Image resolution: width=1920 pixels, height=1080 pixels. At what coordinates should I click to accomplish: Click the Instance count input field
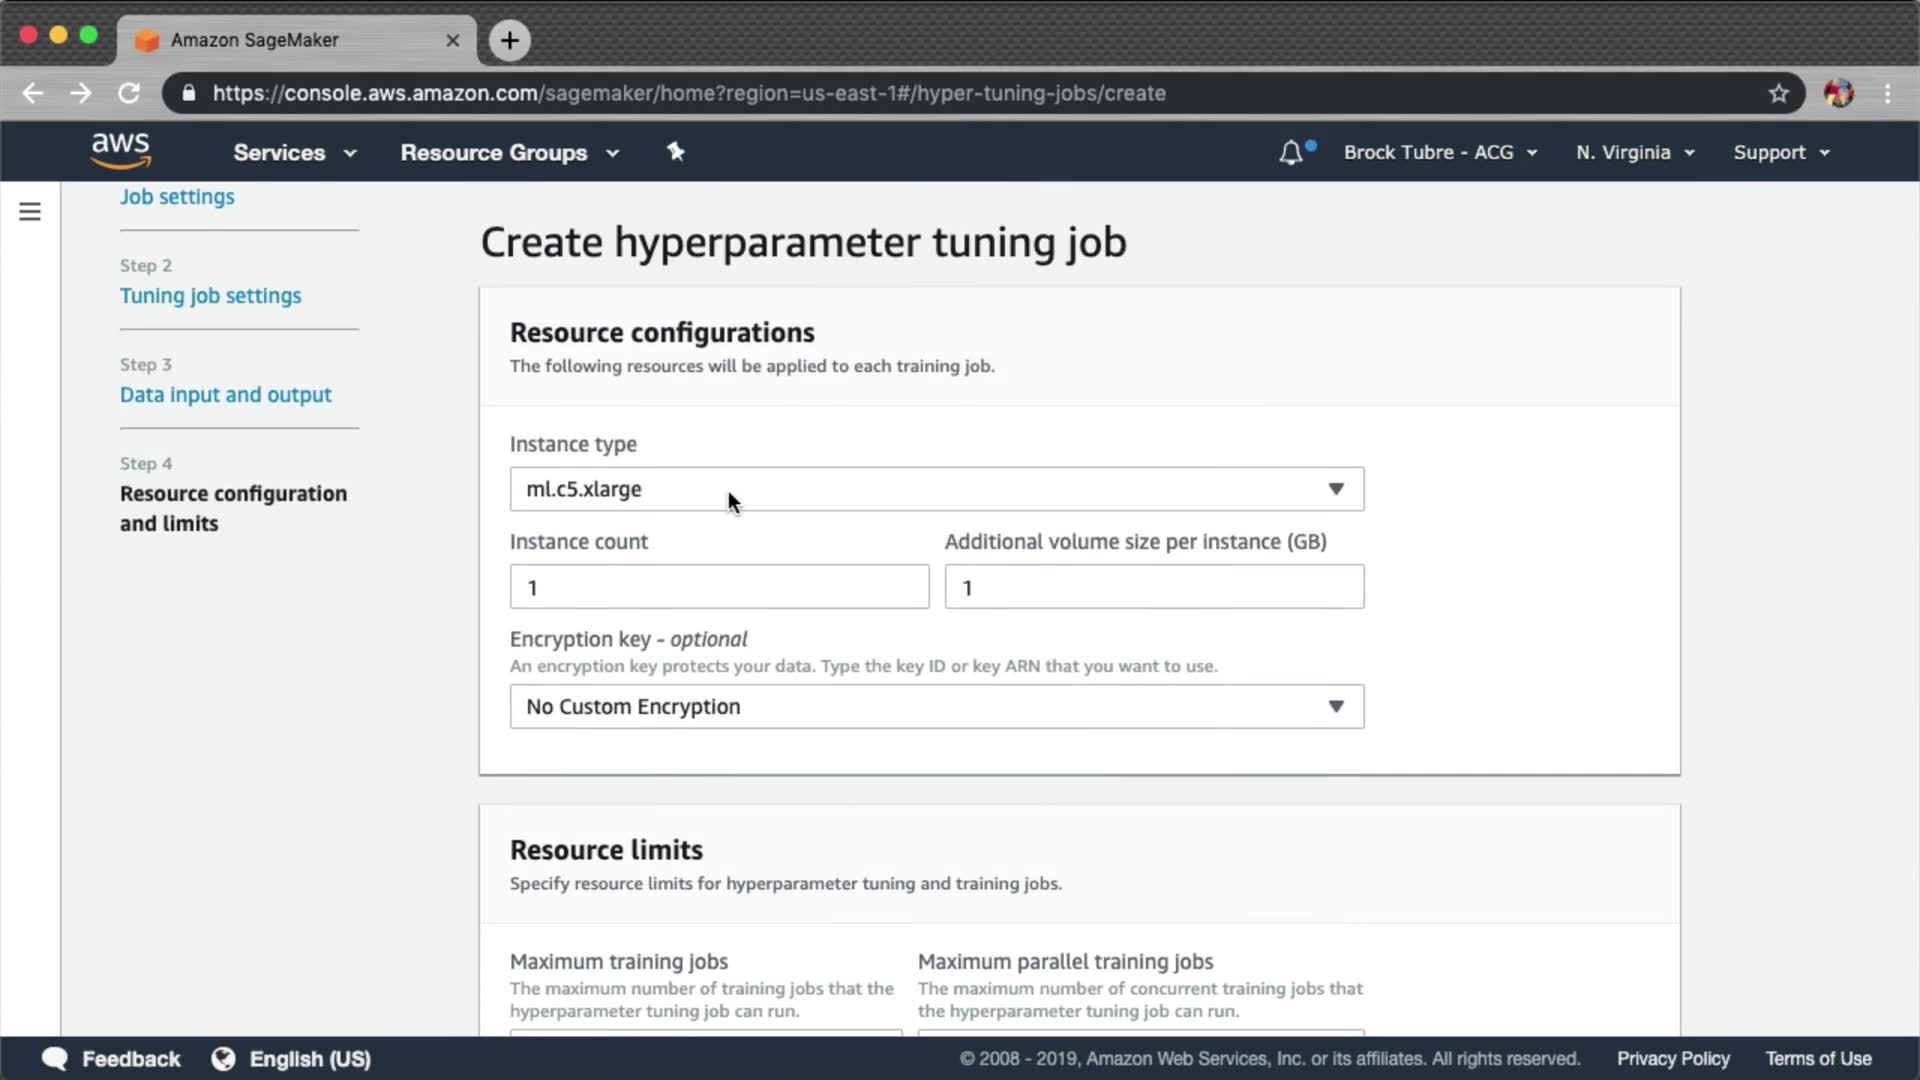[x=719, y=587]
